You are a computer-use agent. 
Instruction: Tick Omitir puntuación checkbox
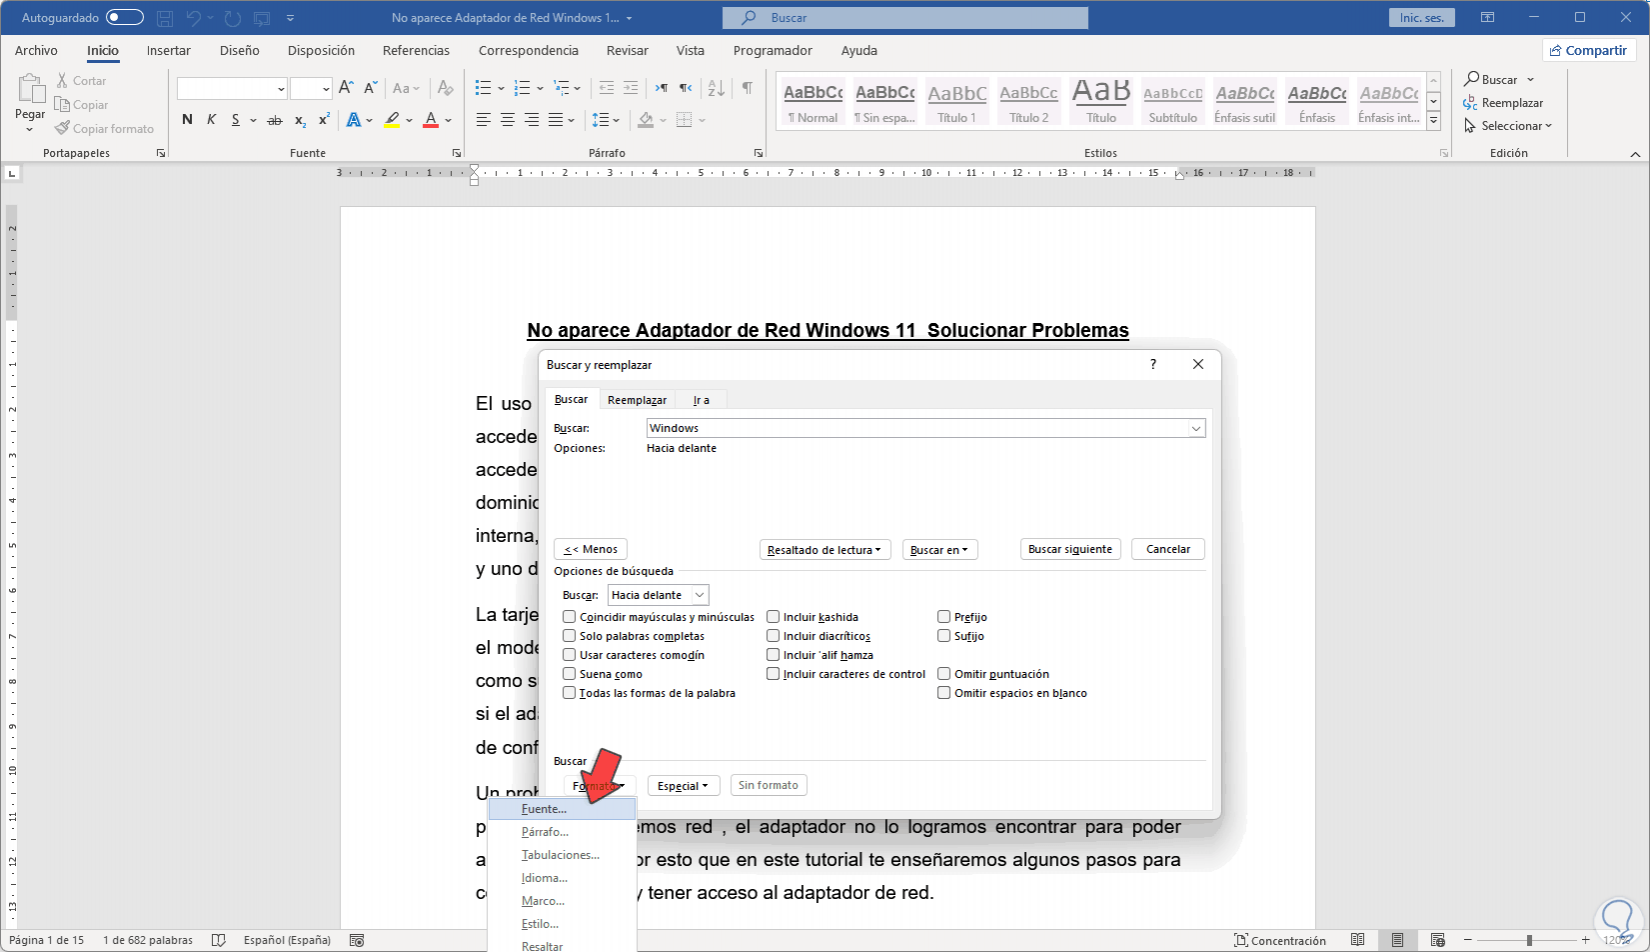click(944, 674)
